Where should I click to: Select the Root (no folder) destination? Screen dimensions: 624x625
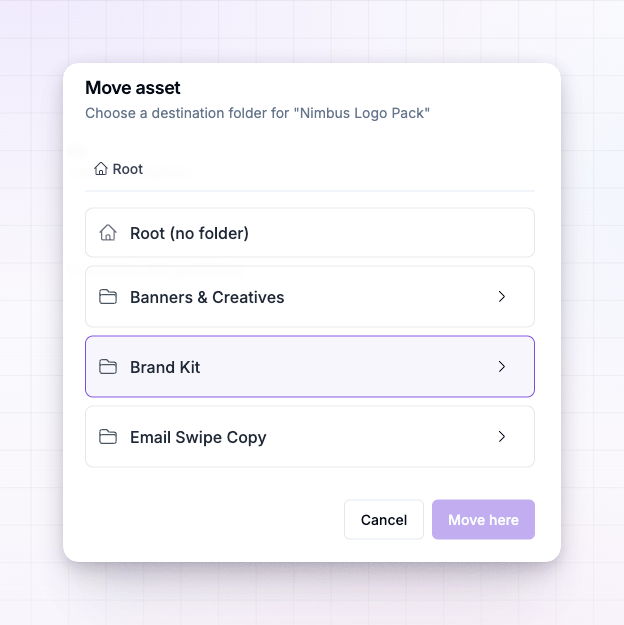coord(310,233)
